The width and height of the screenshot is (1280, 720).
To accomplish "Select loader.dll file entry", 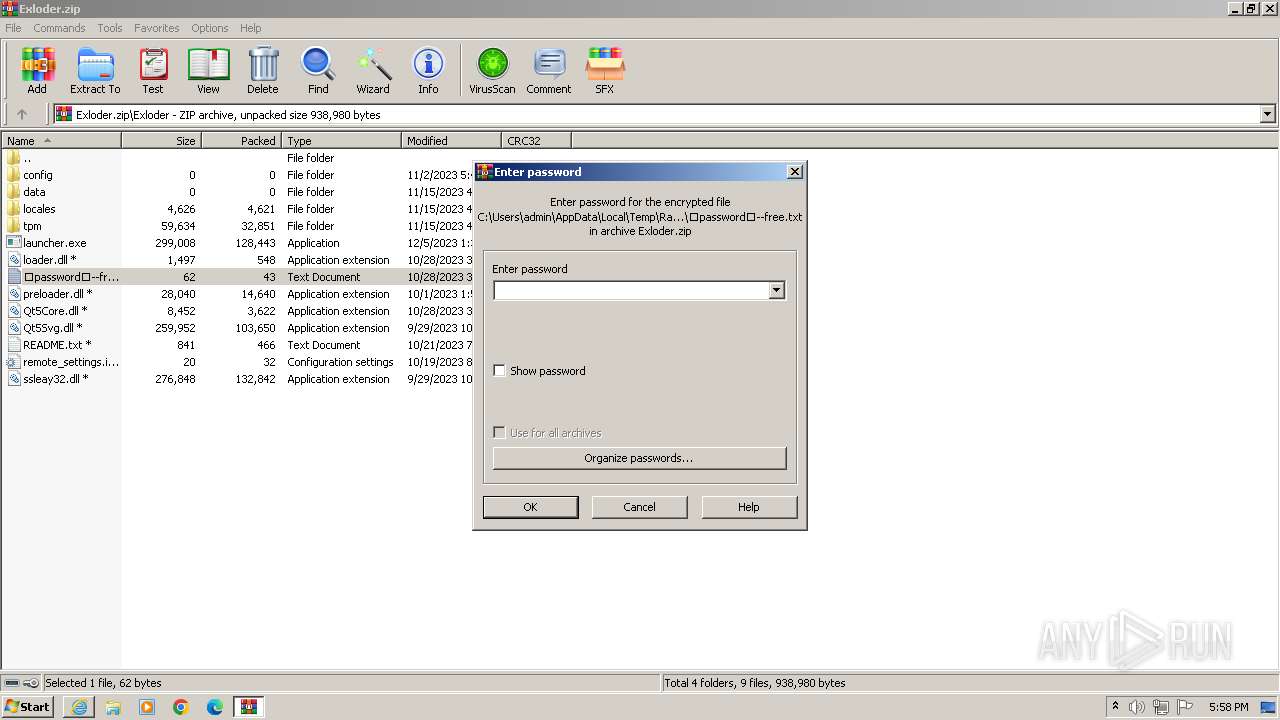I will pos(50,260).
